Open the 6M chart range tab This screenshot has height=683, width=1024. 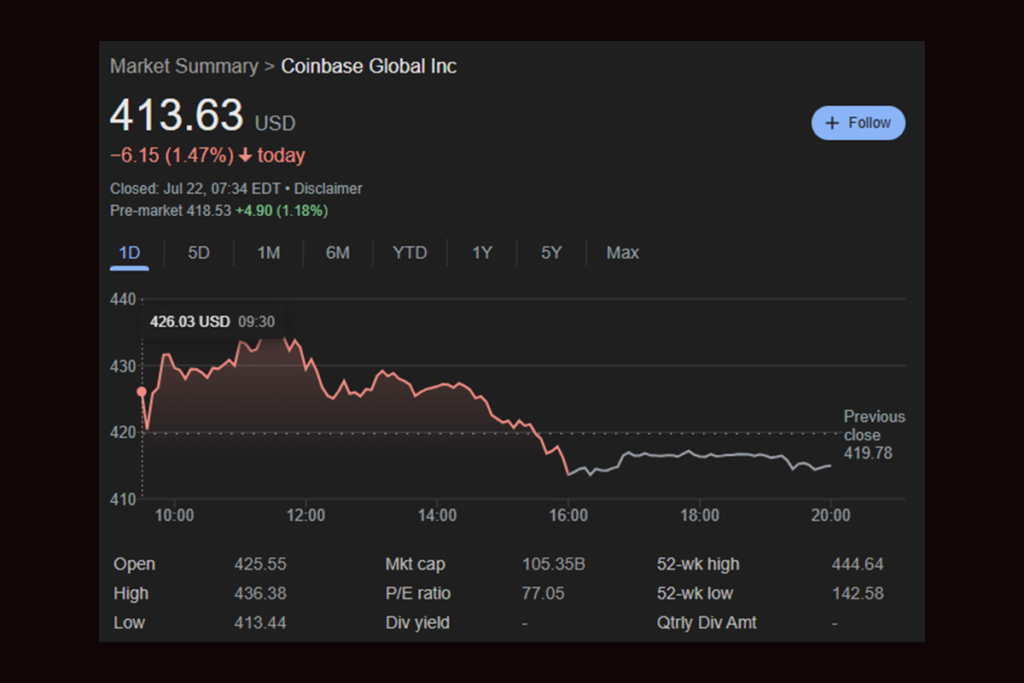[338, 253]
